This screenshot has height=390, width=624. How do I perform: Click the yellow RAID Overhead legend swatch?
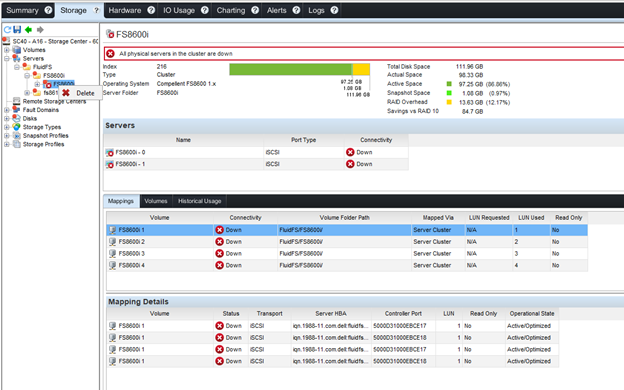coord(449,102)
